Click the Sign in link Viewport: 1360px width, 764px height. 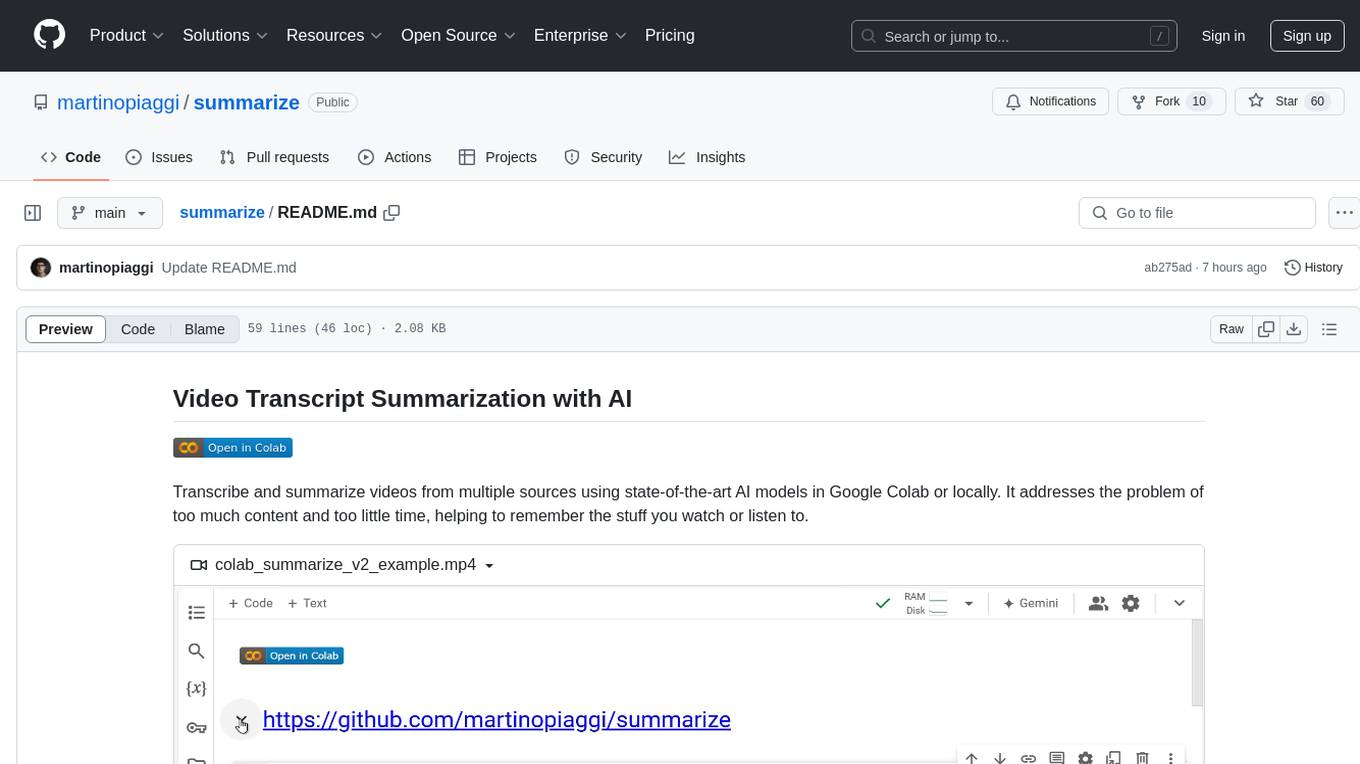[1223, 36]
